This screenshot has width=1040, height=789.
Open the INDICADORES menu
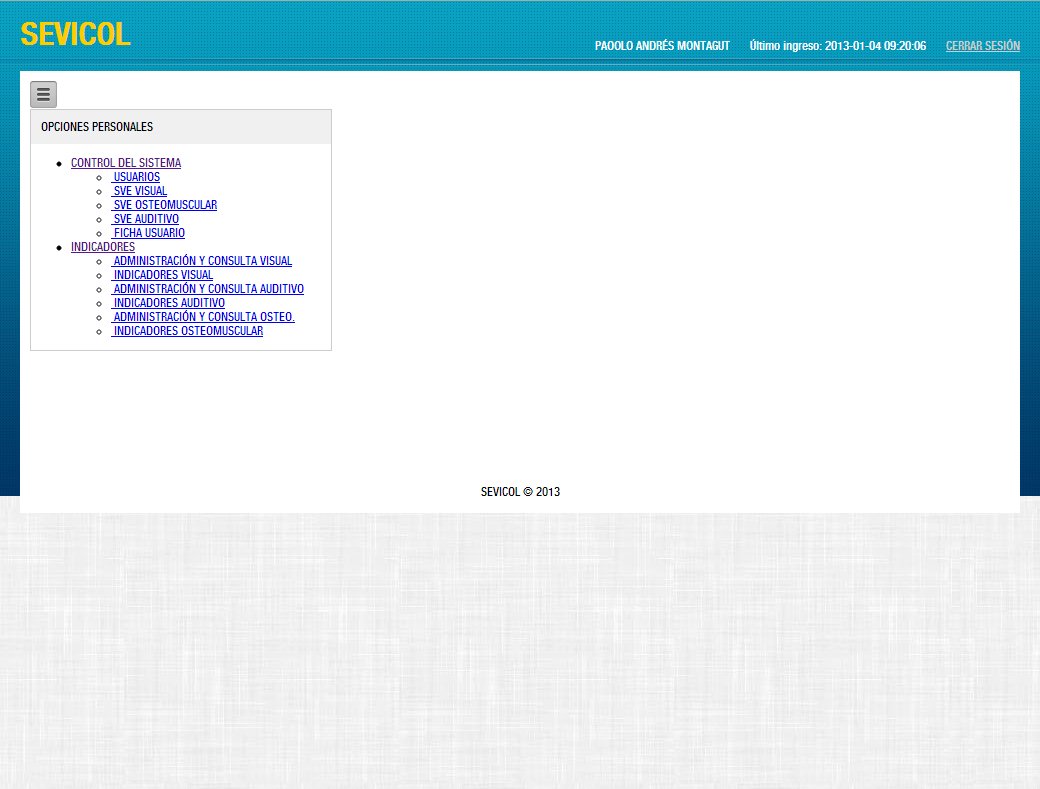pyautogui.click(x=103, y=247)
